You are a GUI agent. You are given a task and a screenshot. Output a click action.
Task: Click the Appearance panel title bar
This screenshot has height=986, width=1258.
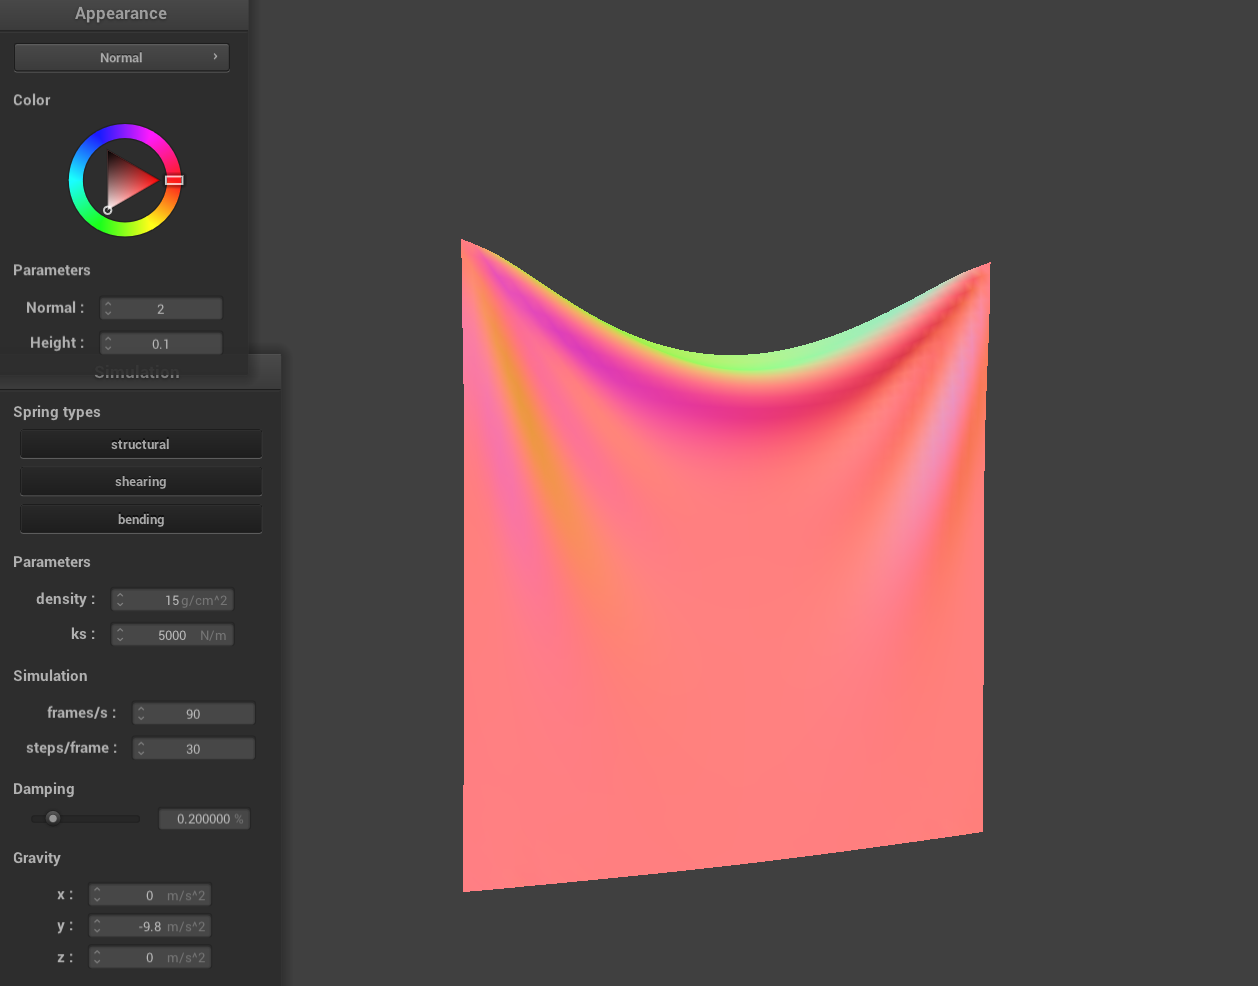(x=121, y=14)
